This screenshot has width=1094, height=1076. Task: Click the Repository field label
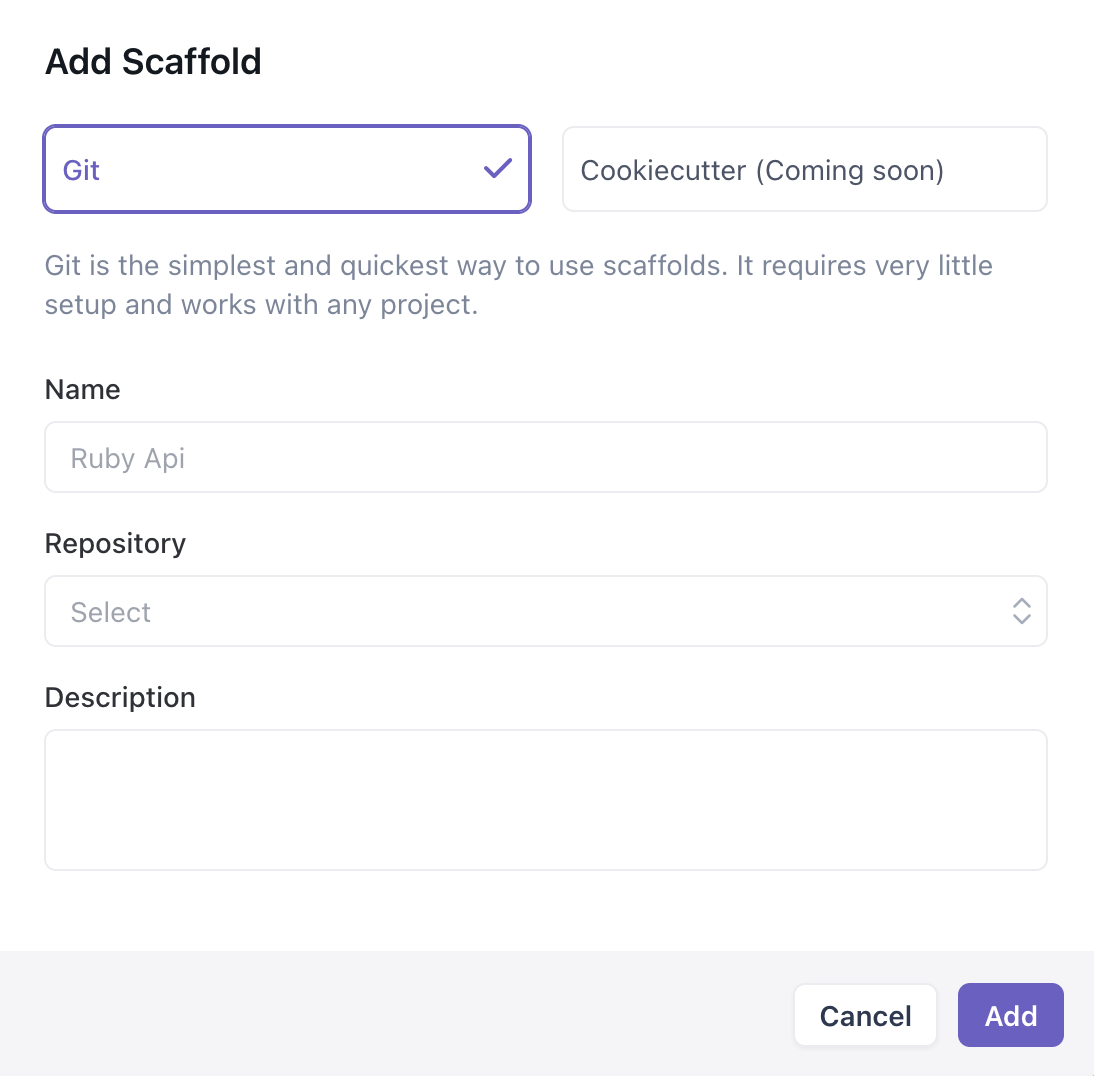(115, 543)
